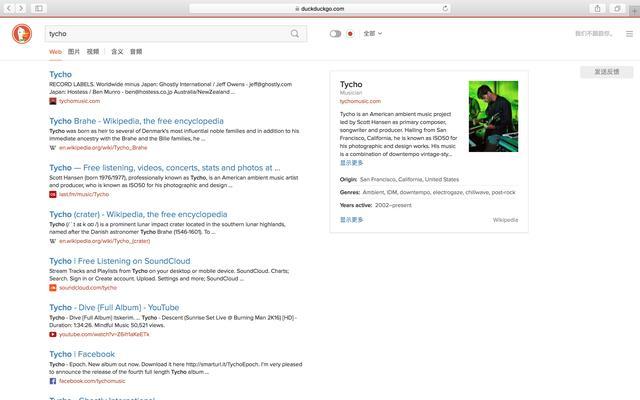Select the Web tab
Image resolution: width=640 pixels, height=400 pixels.
55,51
